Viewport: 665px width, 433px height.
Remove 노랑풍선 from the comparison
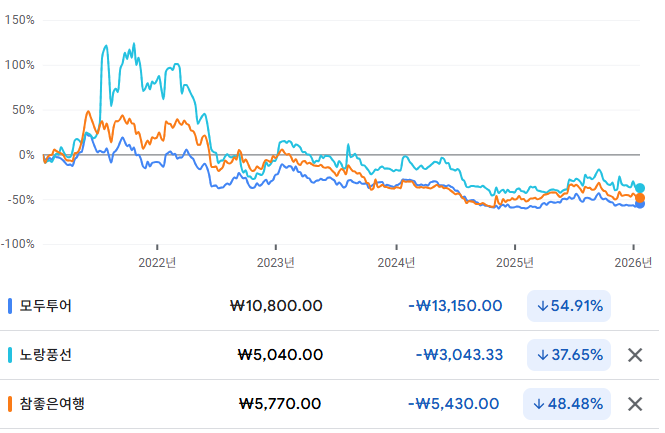[634, 355]
